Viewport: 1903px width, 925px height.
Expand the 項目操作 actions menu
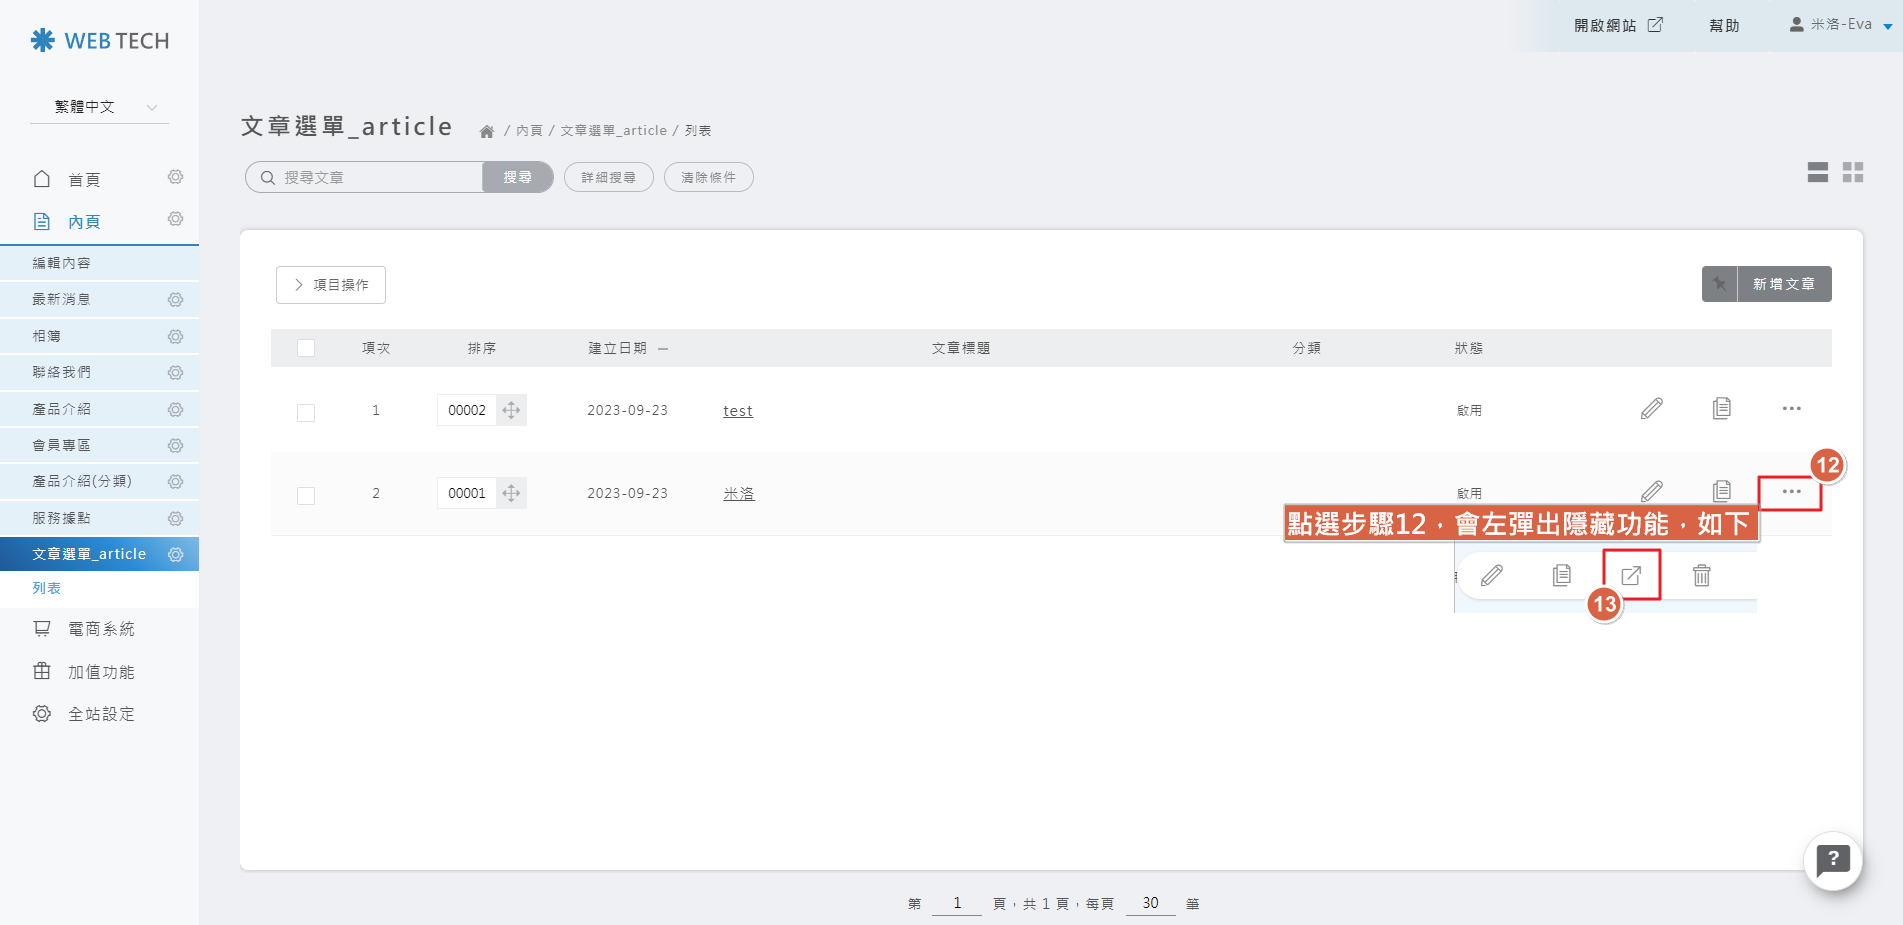[x=331, y=285]
